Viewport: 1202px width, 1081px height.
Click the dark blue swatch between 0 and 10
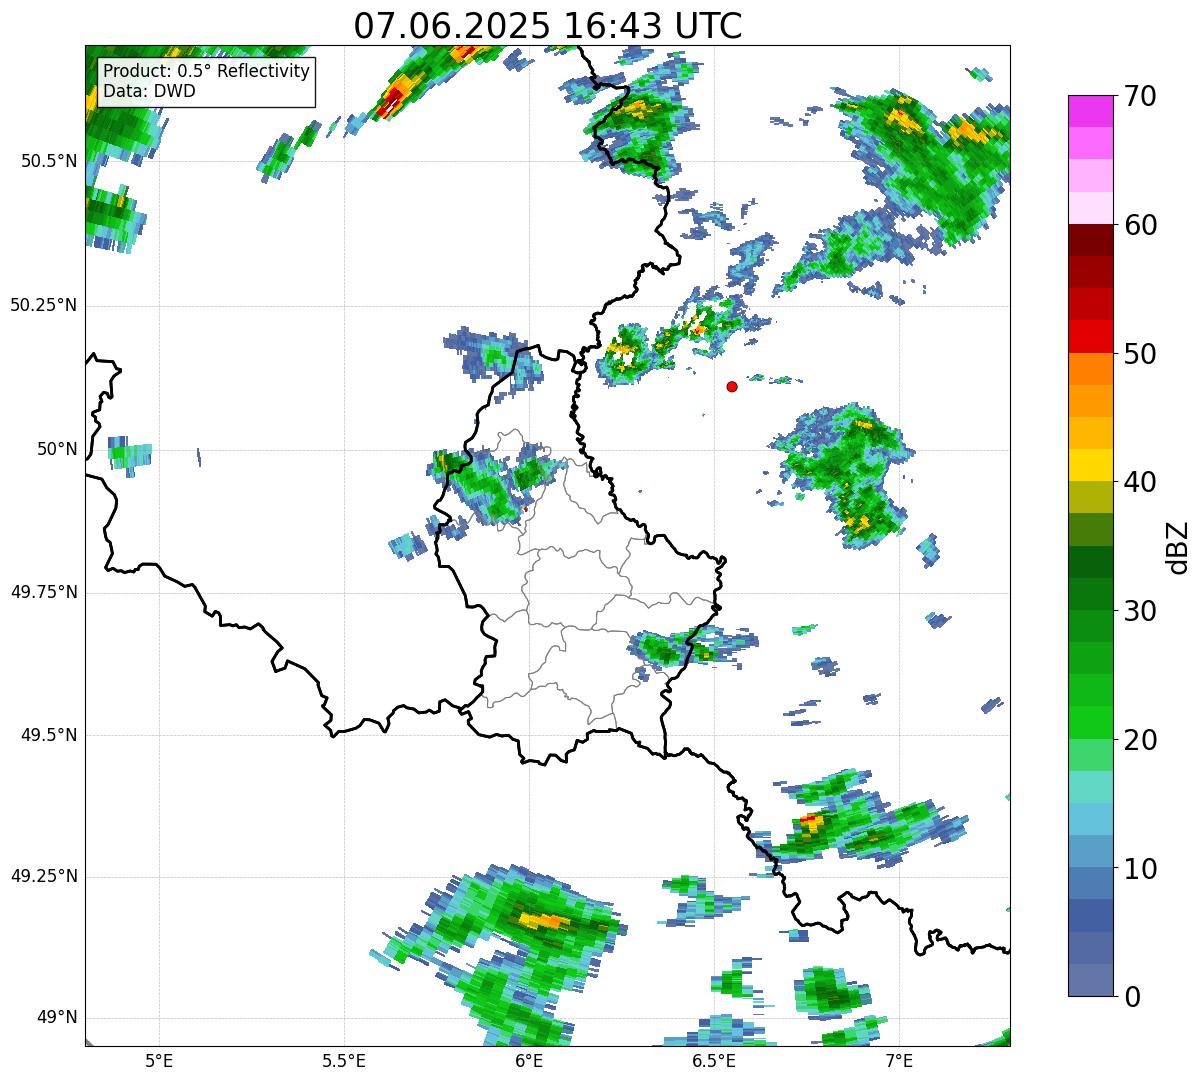point(1091,916)
